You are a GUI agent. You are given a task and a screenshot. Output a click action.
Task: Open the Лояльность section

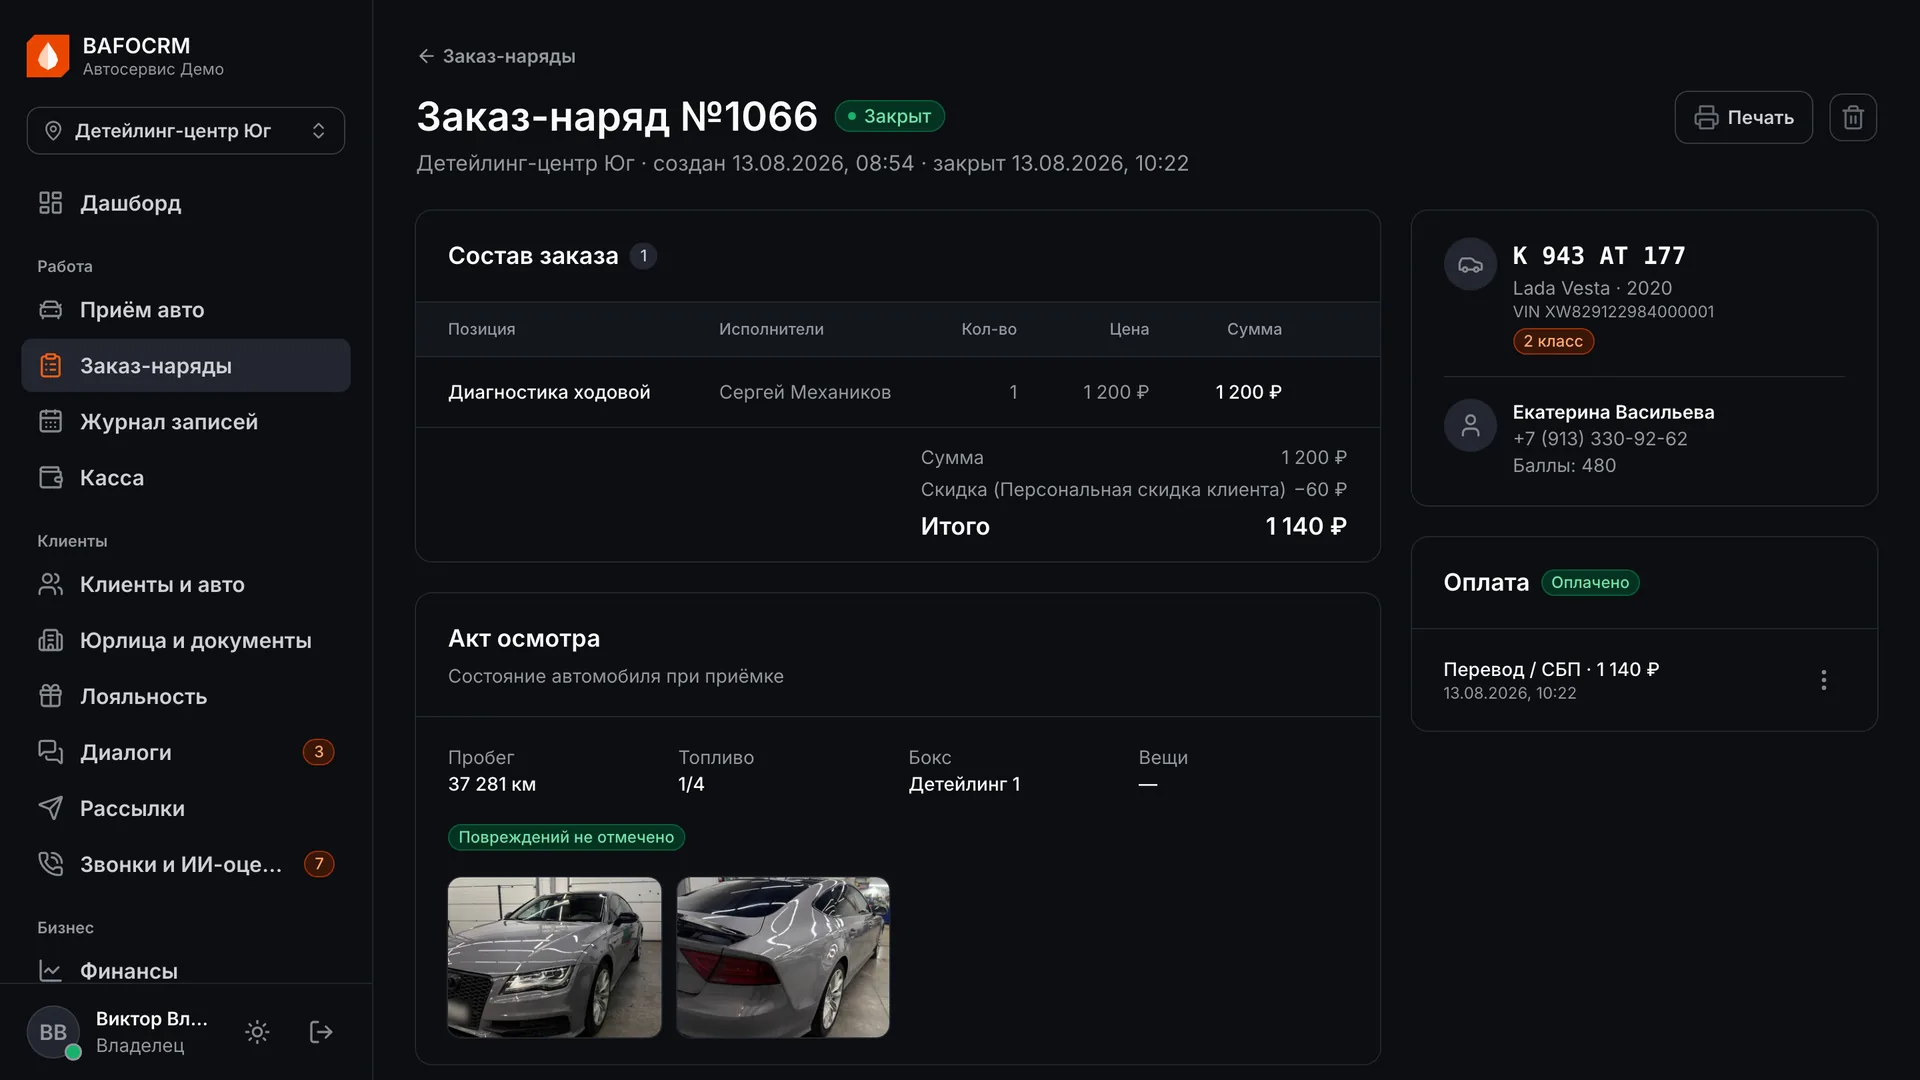[186, 697]
